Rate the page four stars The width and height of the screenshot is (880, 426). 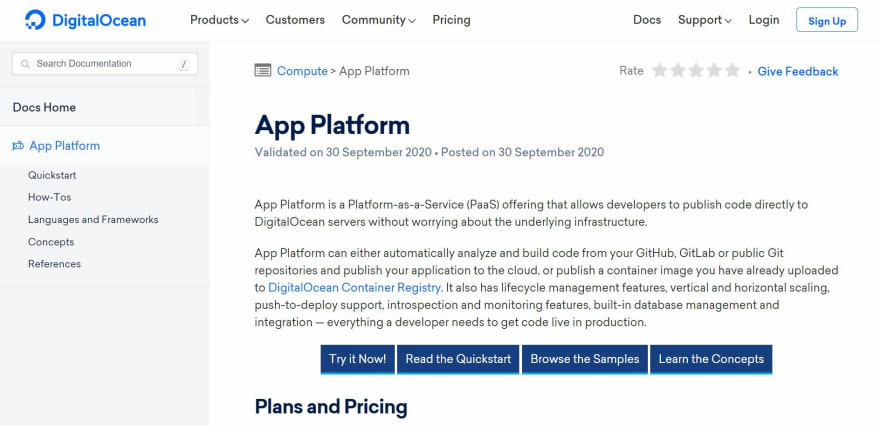click(714, 71)
